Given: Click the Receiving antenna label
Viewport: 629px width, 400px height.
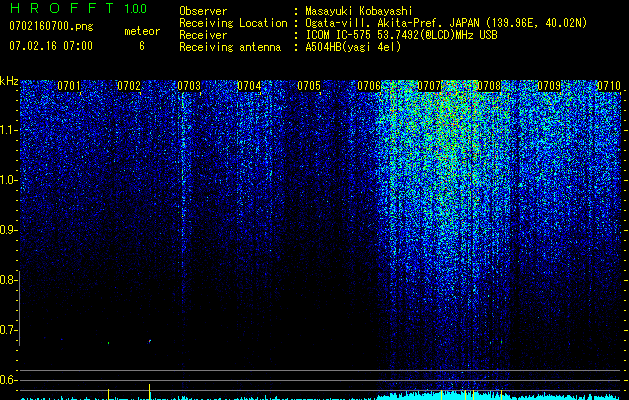Looking at the screenshot, I should coord(230,47).
